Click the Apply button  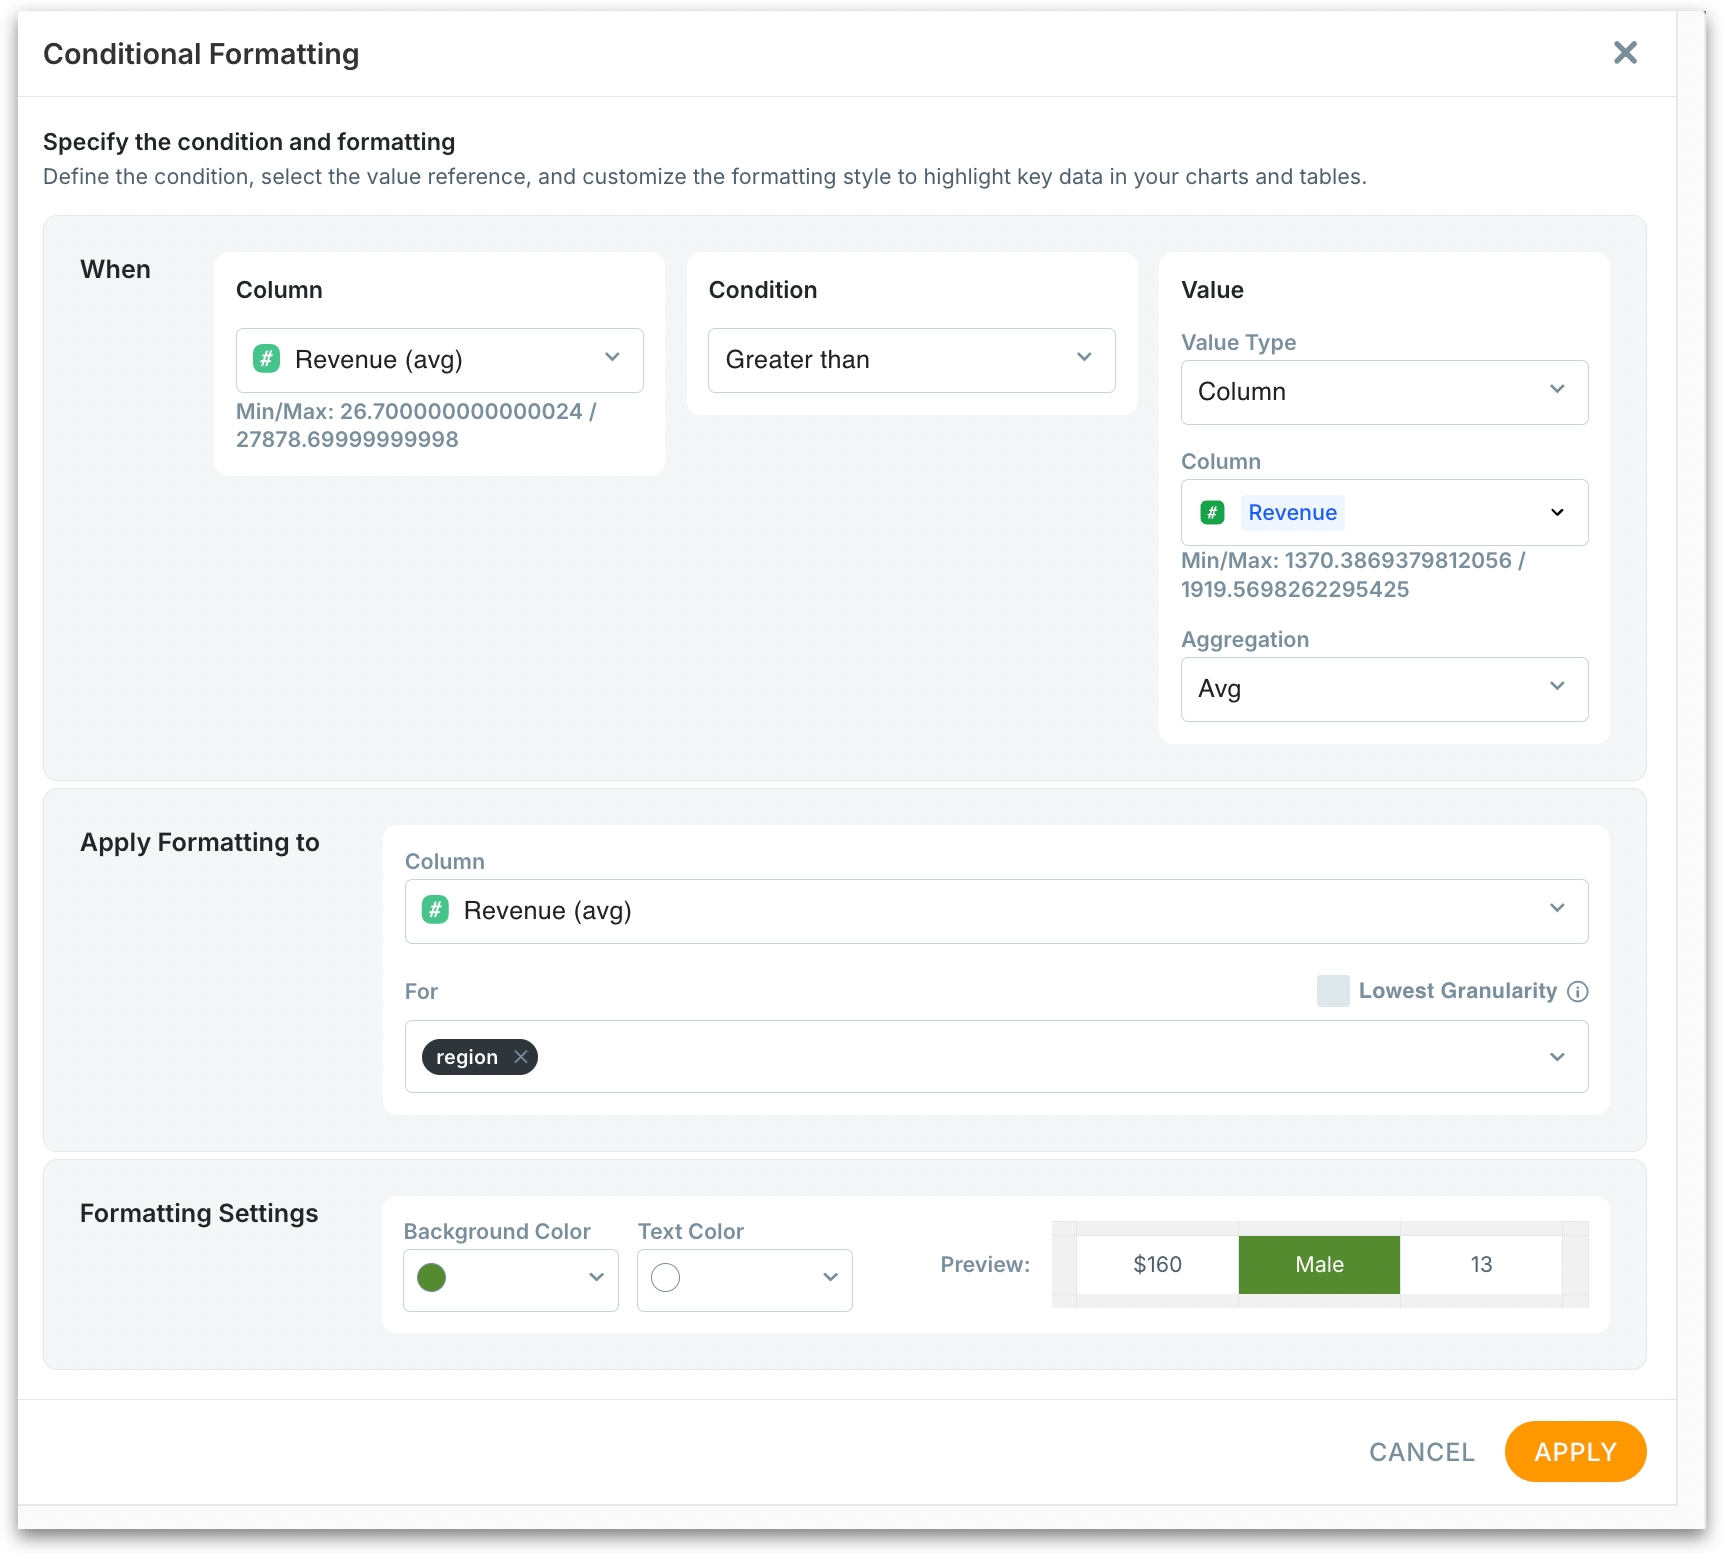[1574, 1452]
